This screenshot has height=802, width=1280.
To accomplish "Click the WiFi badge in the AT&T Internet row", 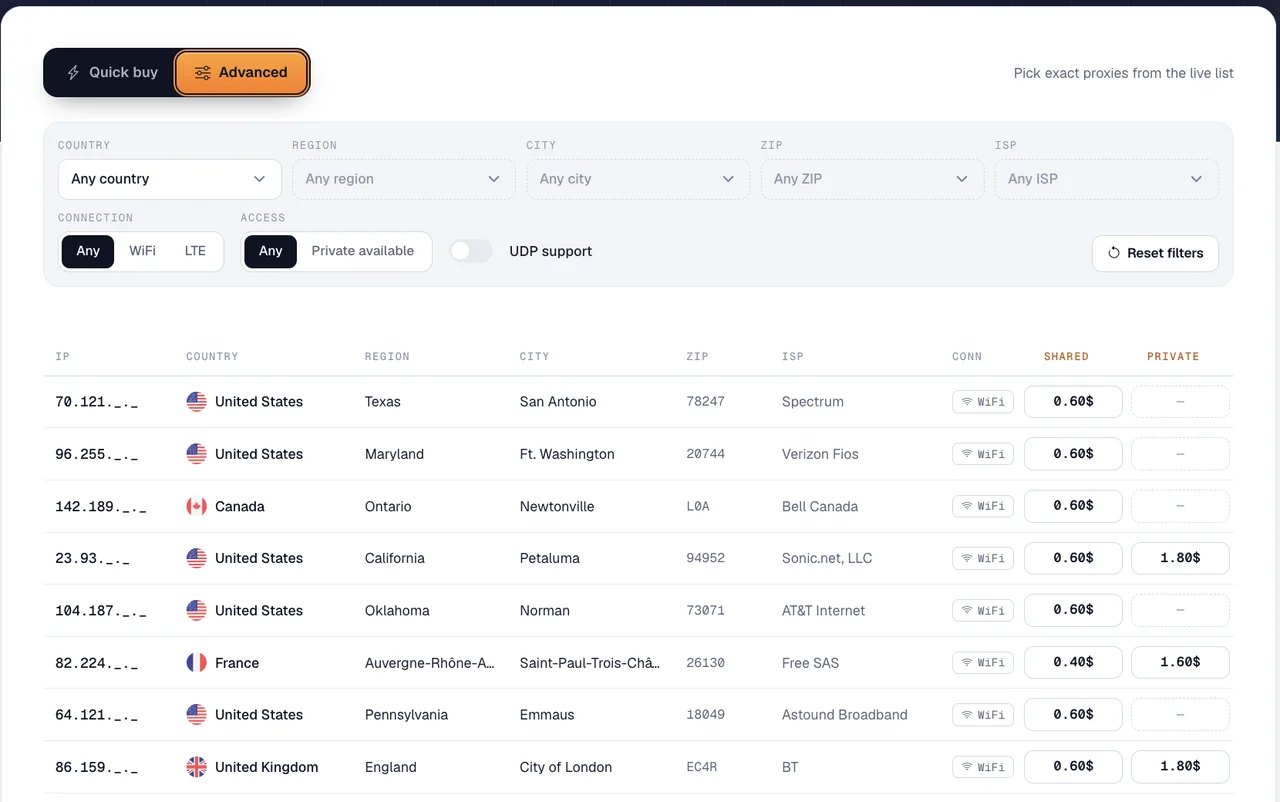I will click(983, 610).
